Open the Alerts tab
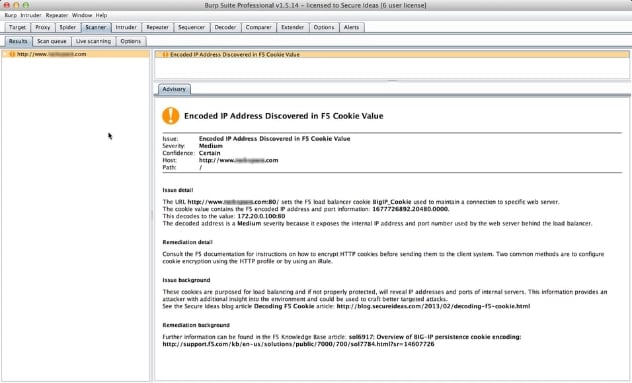 click(351, 27)
